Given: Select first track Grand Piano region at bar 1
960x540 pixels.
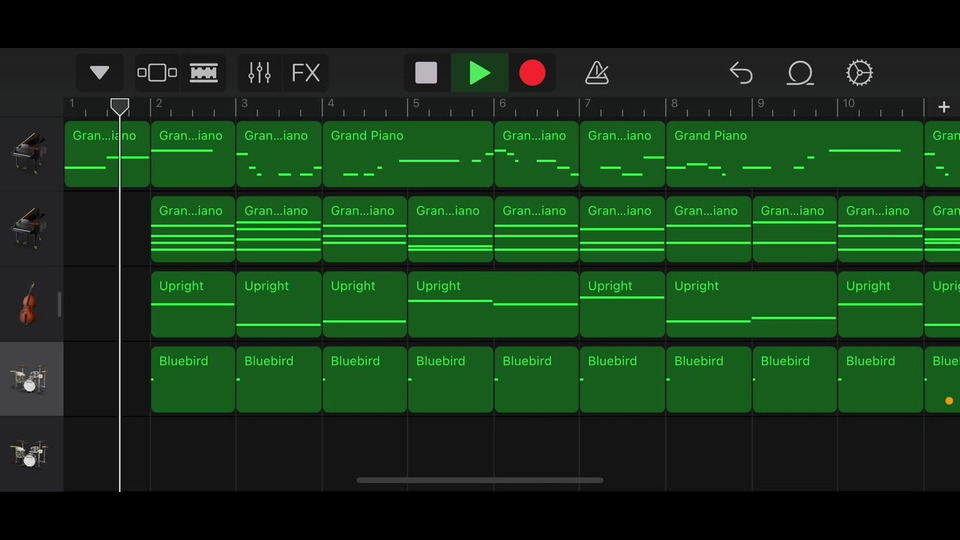Looking at the screenshot, I should 107,154.
